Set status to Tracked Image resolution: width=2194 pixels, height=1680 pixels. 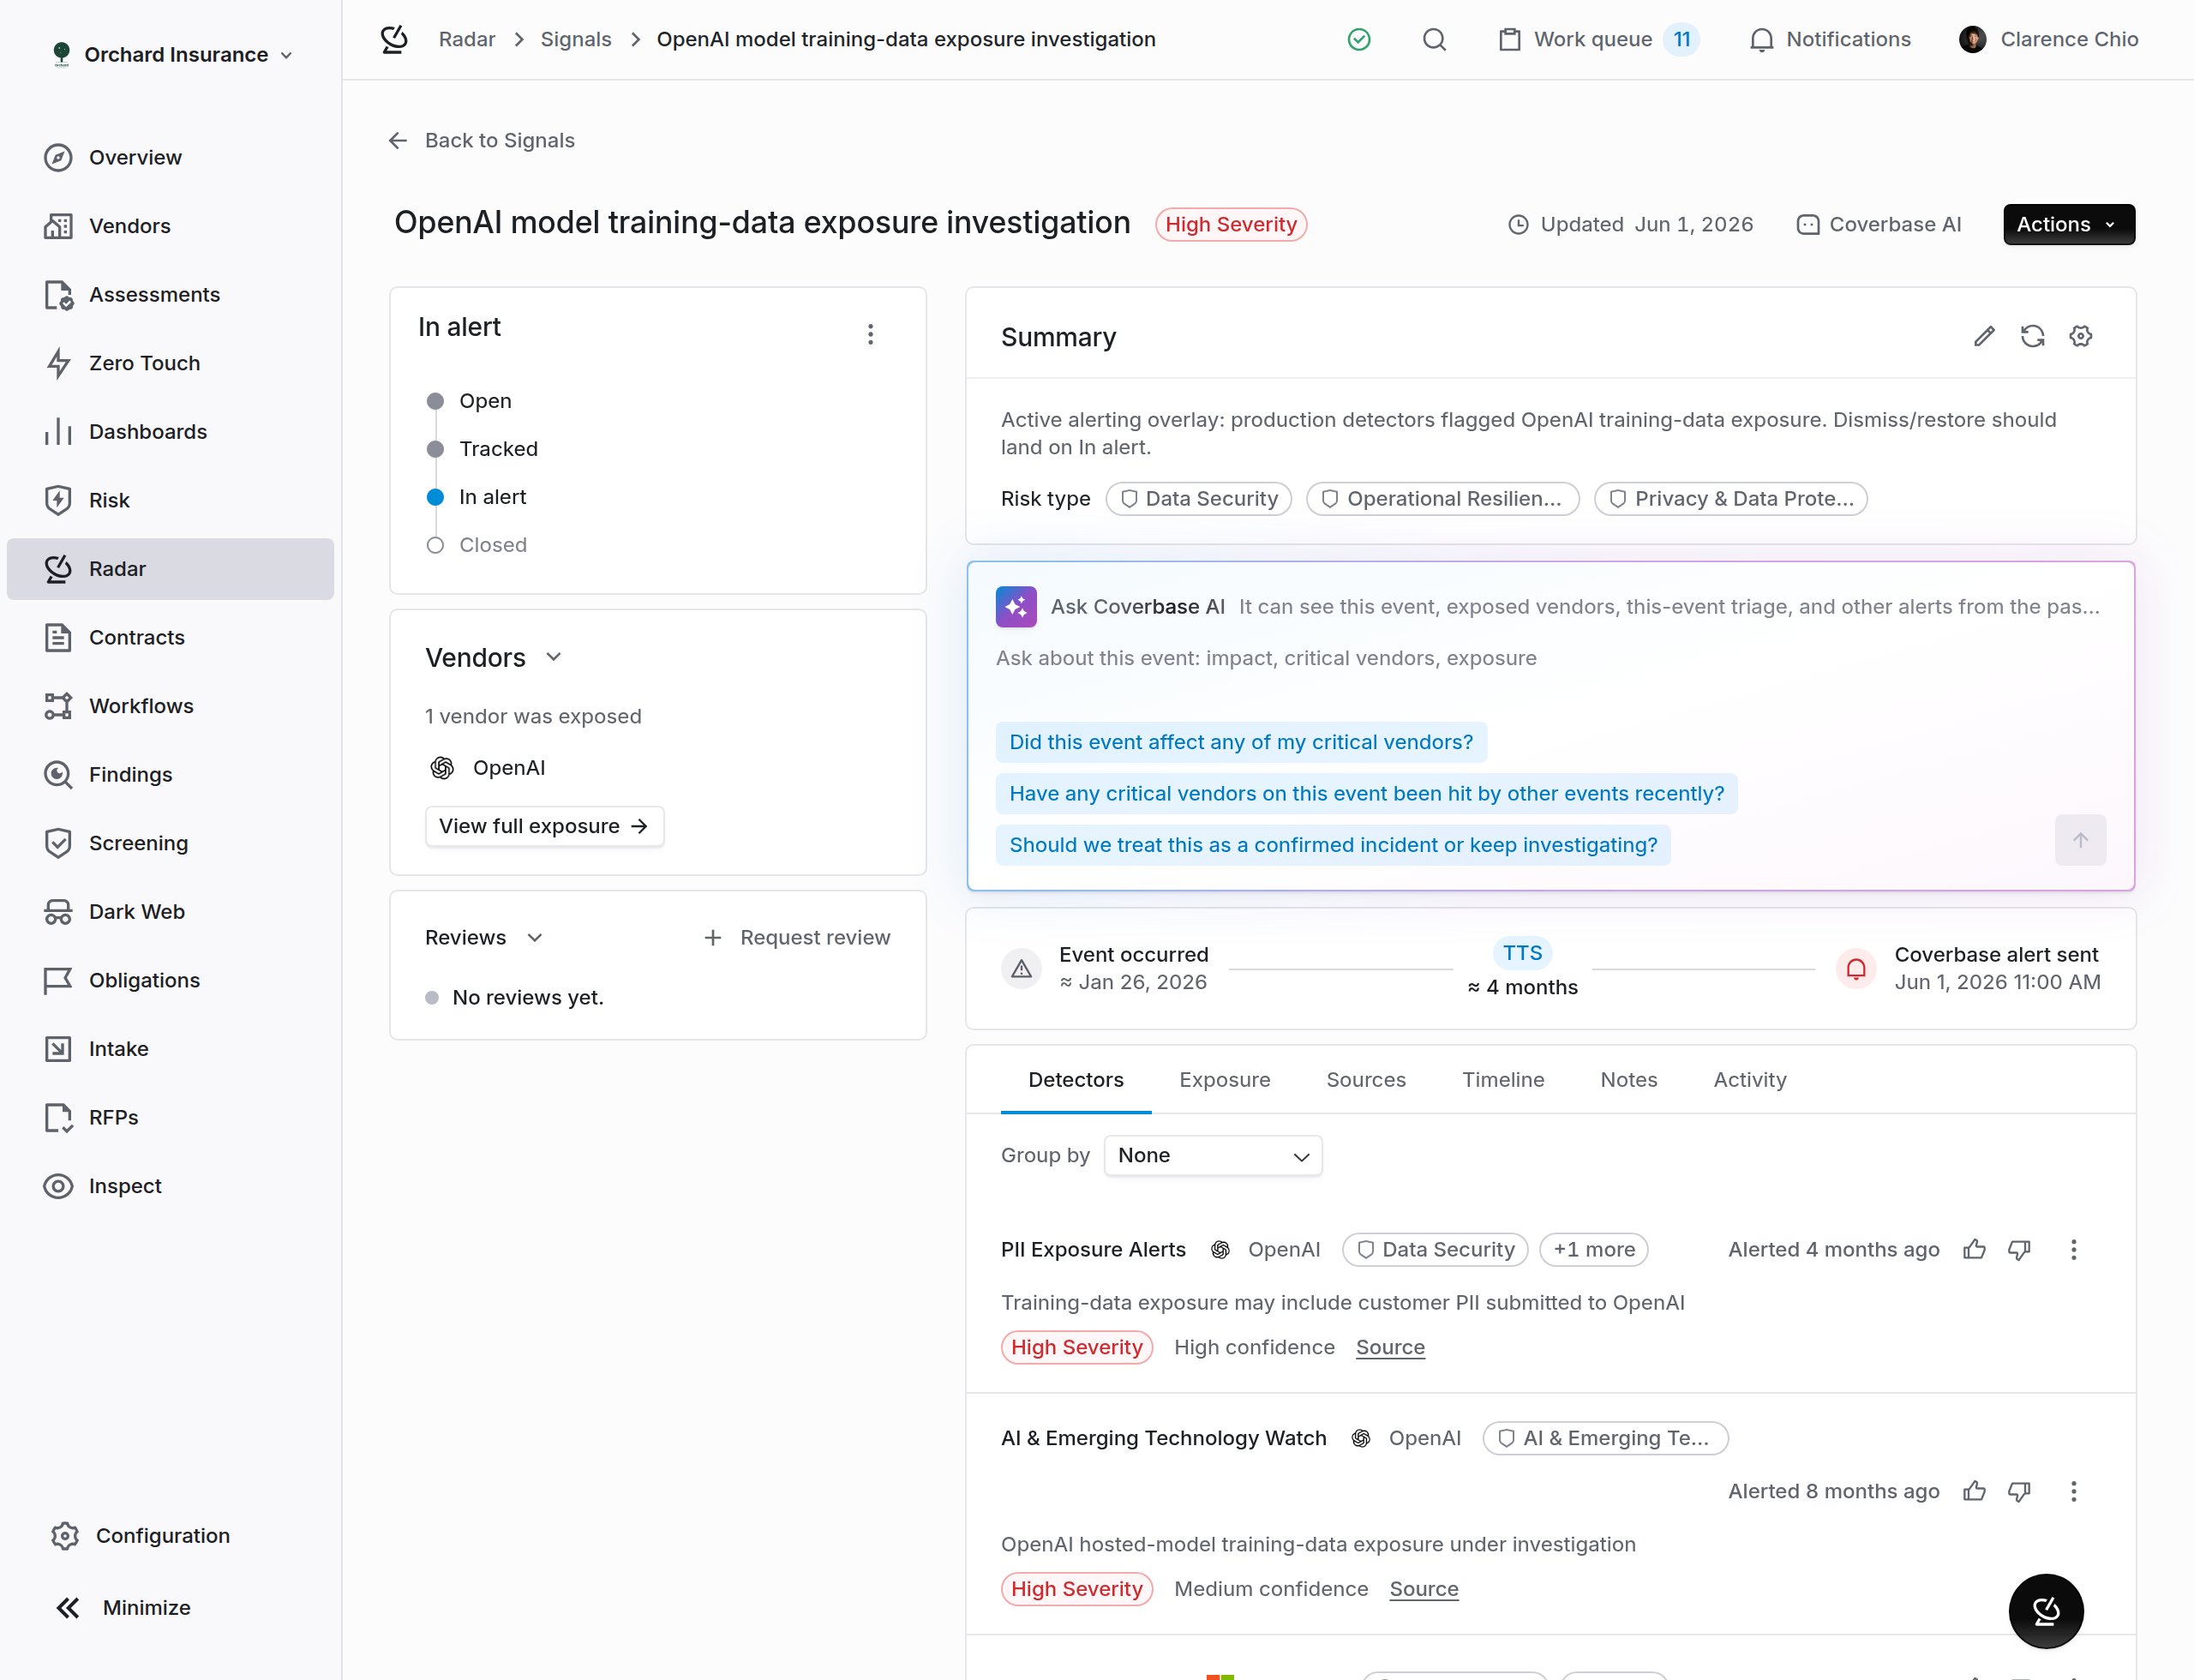pyautogui.click(x=483, y=449)
